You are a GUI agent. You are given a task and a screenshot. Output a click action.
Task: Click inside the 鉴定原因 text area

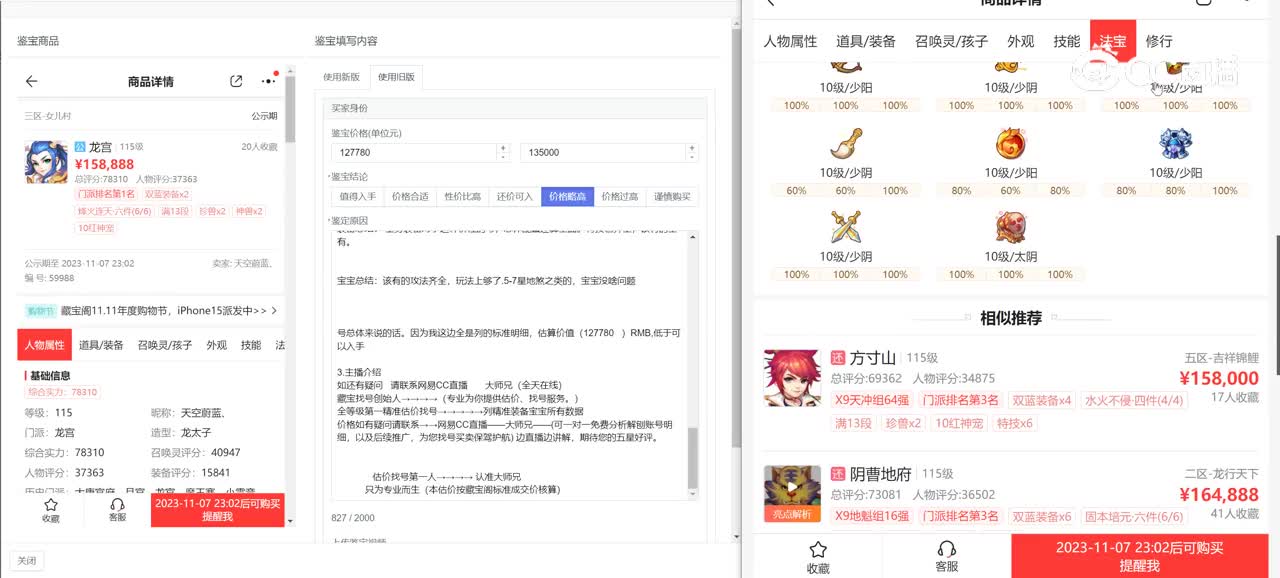[510, 364]
